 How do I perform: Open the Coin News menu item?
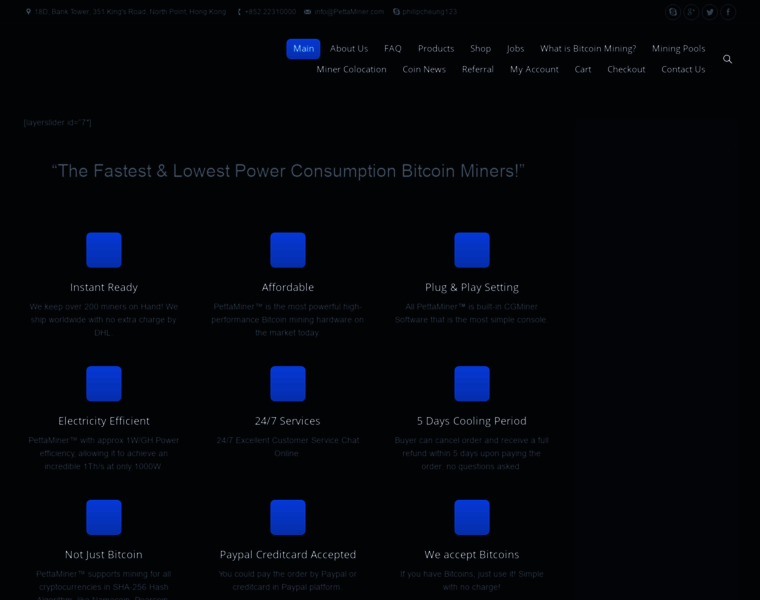424,70
